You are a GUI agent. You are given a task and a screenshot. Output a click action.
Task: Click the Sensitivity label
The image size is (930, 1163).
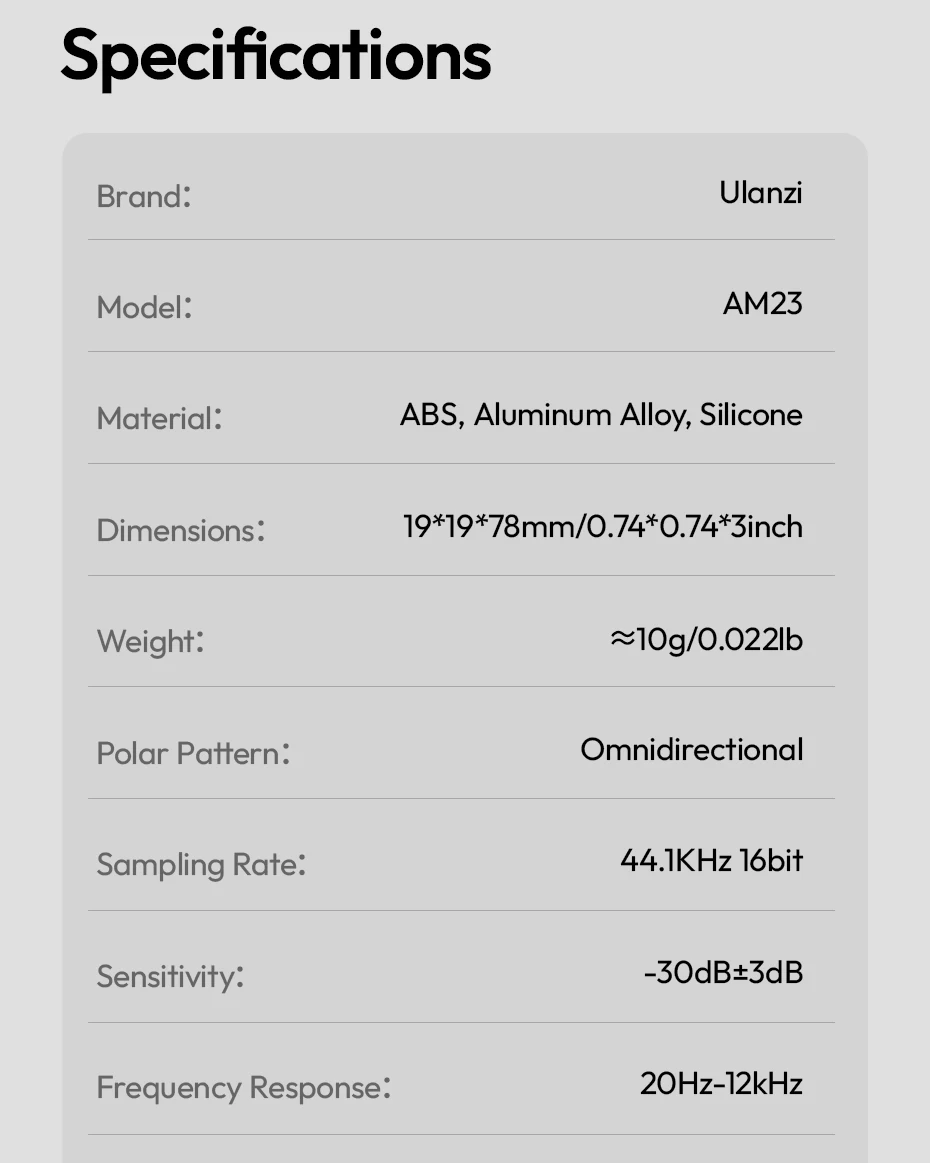tap(170, 977)
